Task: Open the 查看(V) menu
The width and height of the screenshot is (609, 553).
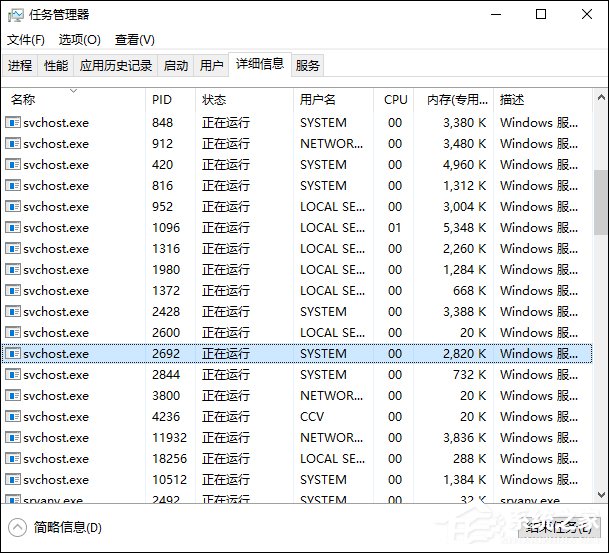Action: point(134,40)
